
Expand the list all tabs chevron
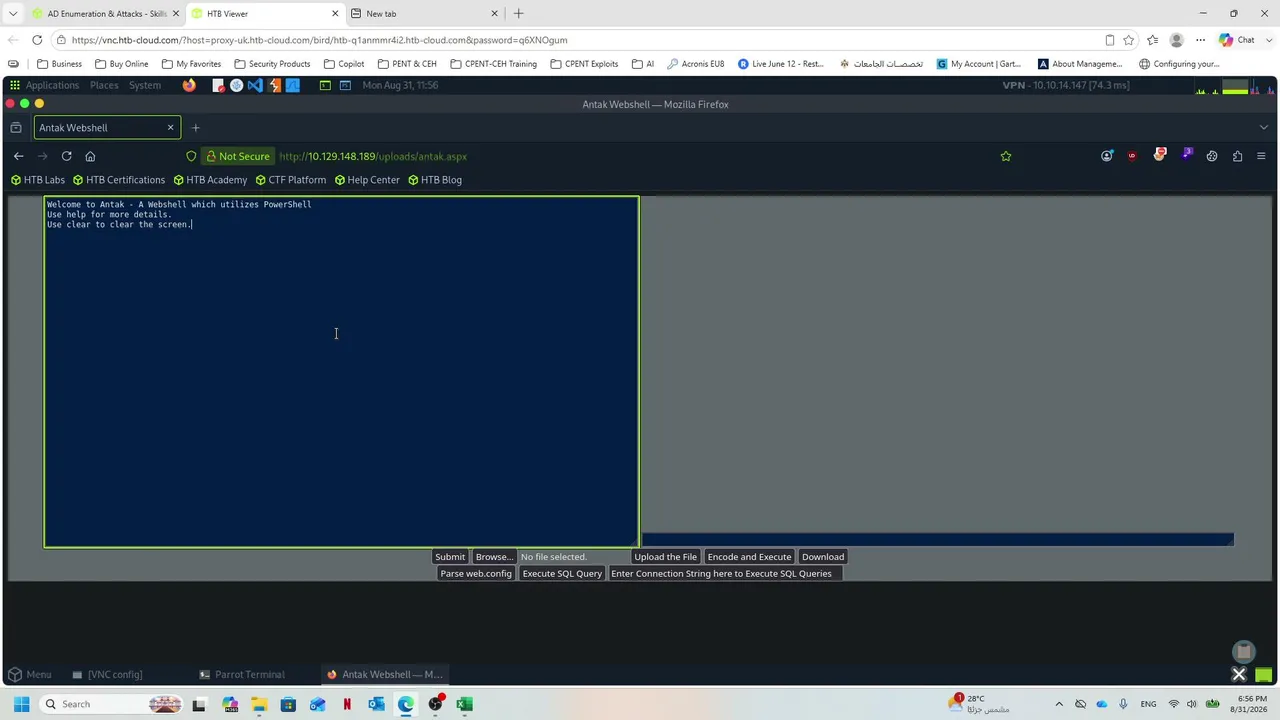click(1264, 128)
